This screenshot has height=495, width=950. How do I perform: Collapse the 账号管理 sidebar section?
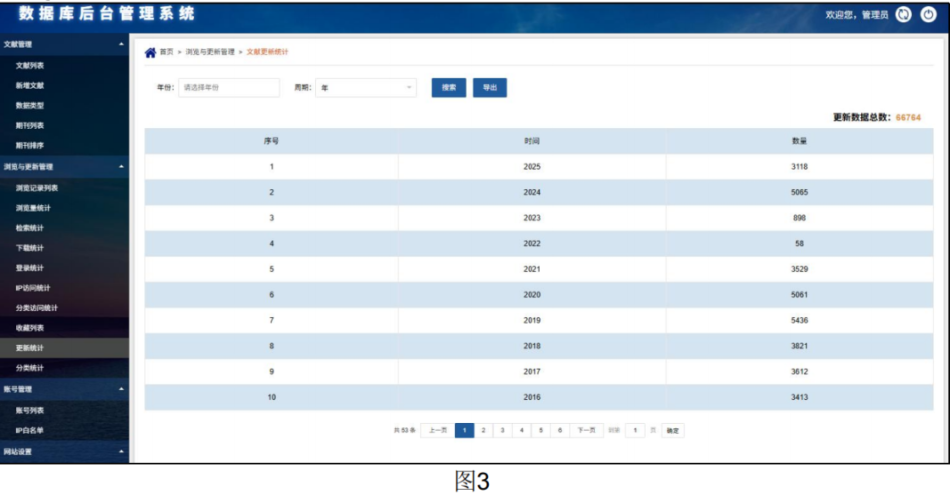[121, 389]
